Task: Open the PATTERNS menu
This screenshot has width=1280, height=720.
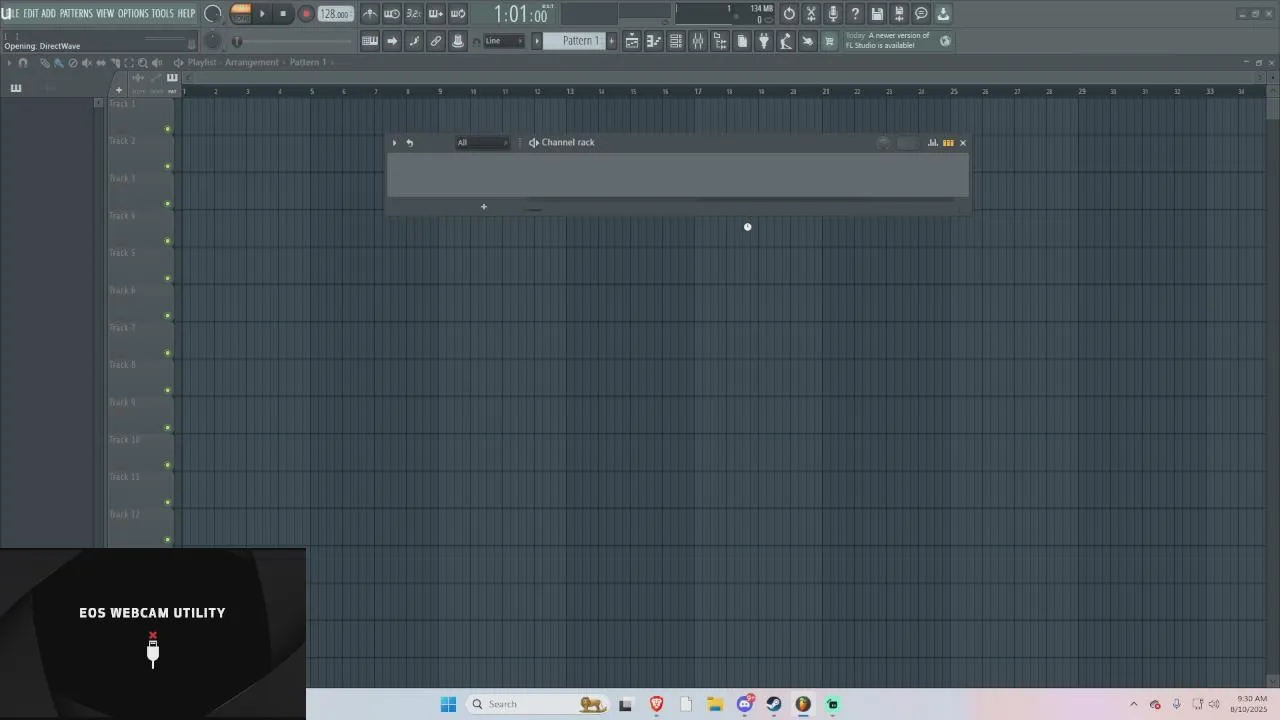Action: coord(76,14)
